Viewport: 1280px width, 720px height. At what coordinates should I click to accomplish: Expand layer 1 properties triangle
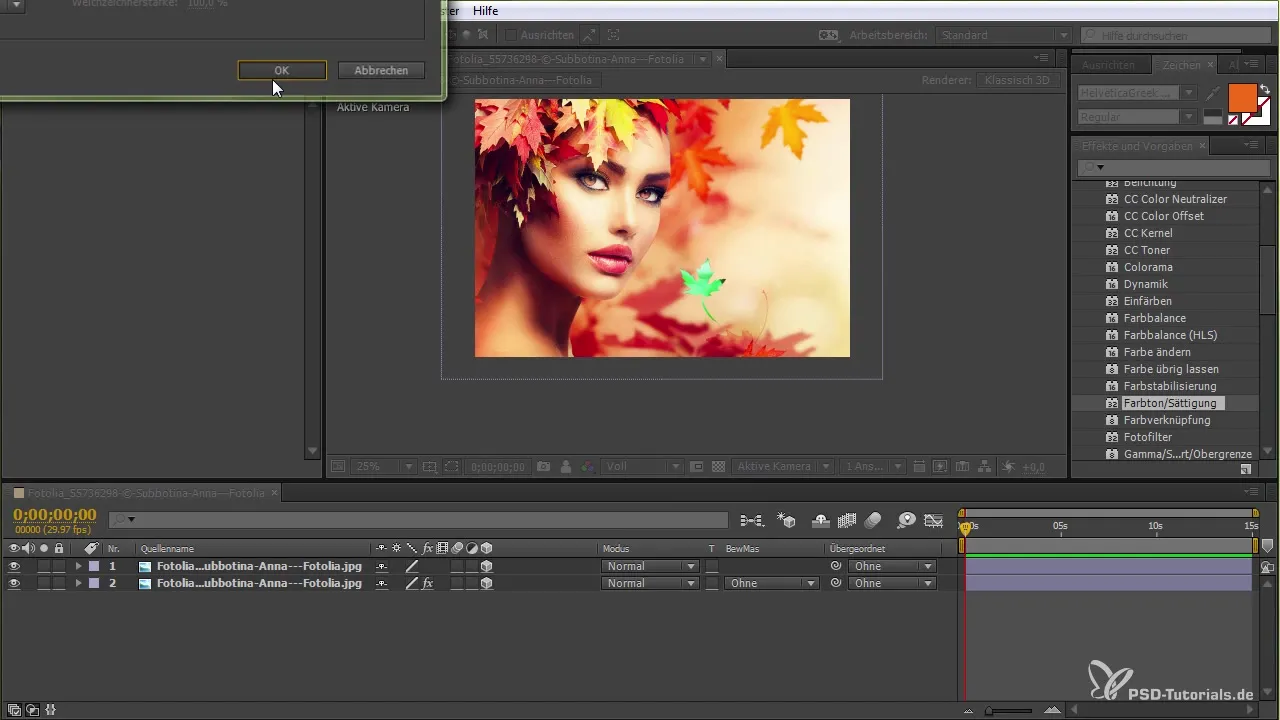(78, 566)
